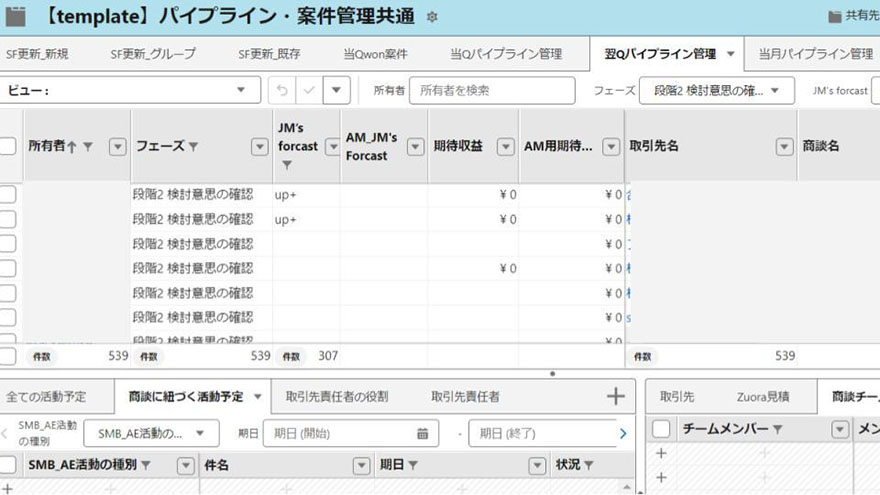This screenshot has width=880, height=495.
Task: Check the sixth row of the pipeline grid
Action: (7, 318)
